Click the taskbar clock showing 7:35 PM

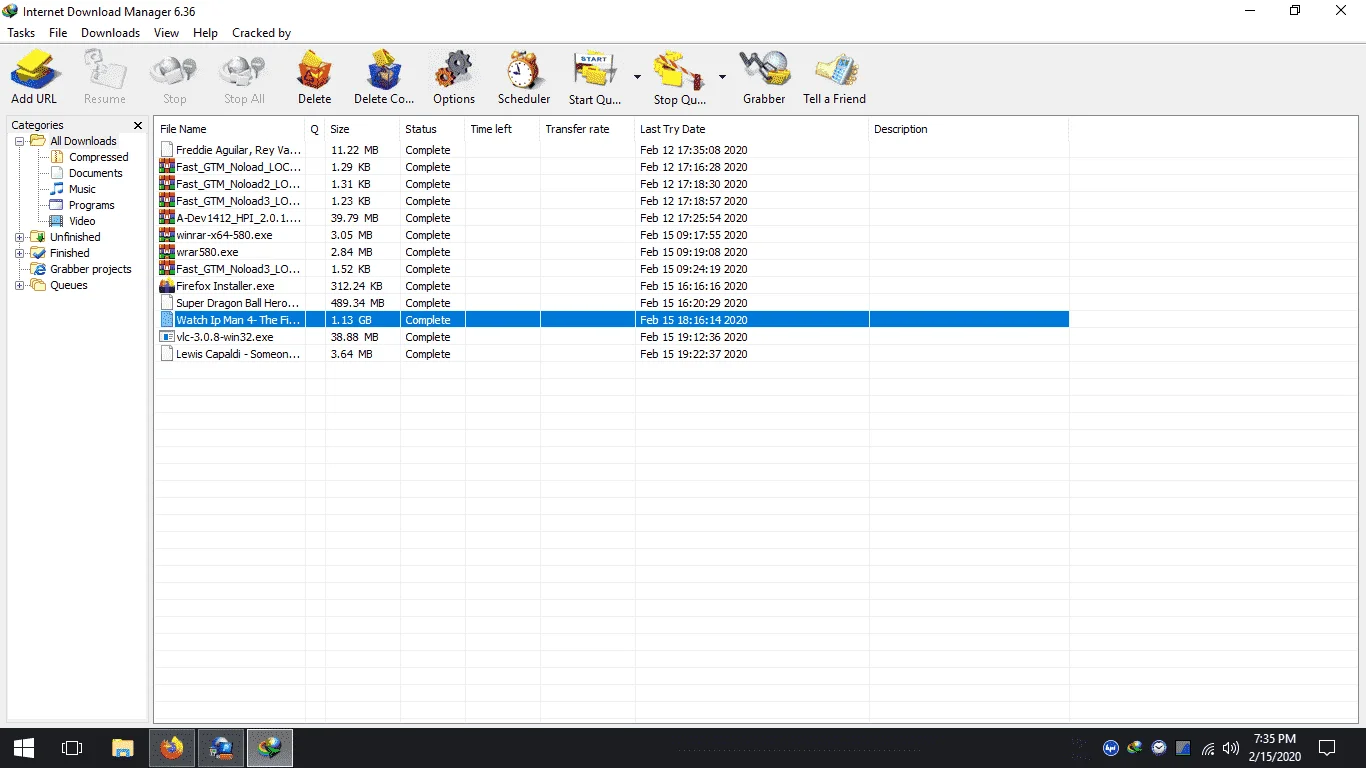1274,739
